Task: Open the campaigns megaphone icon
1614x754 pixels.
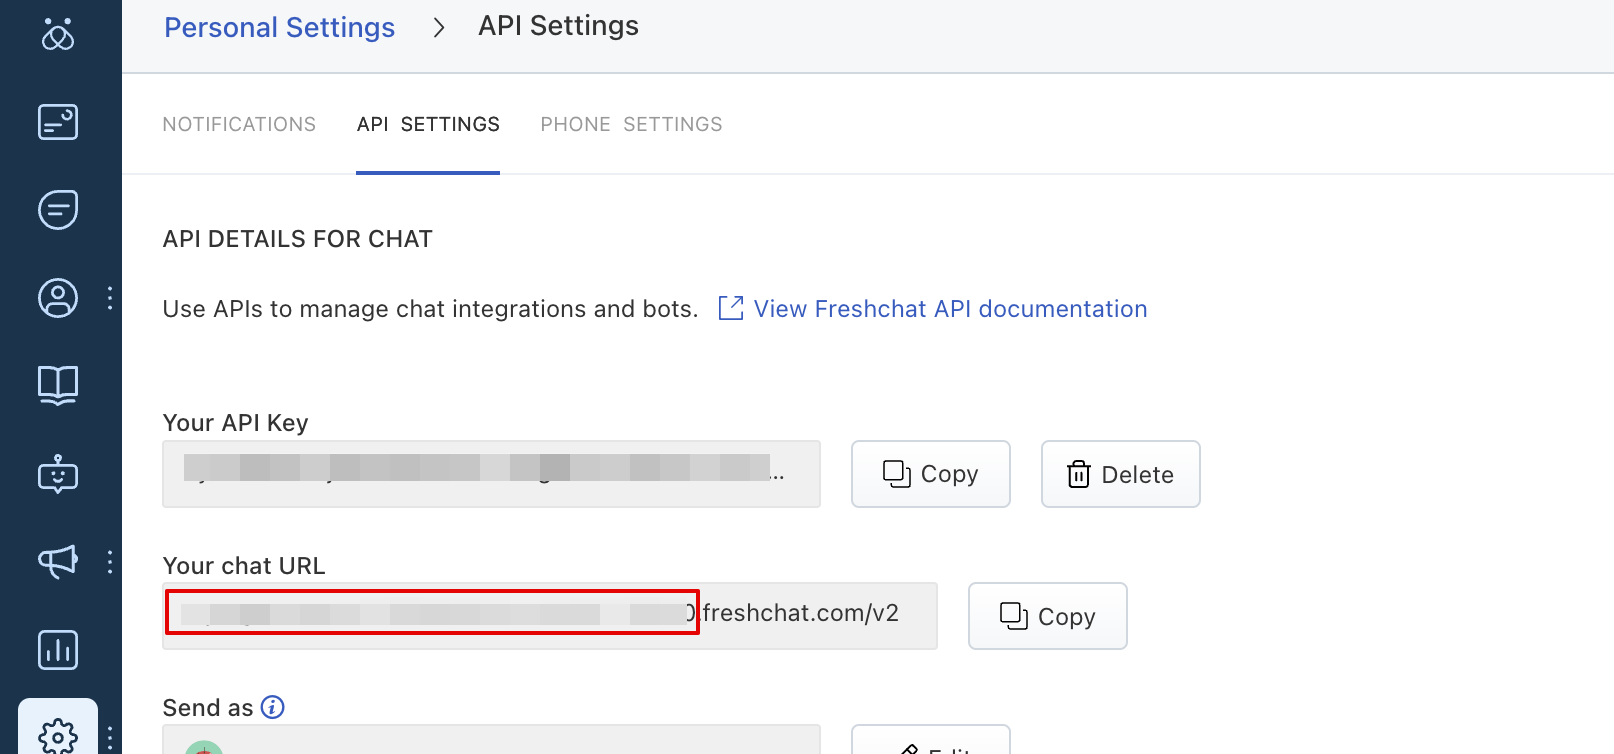Action: point(58,562)
